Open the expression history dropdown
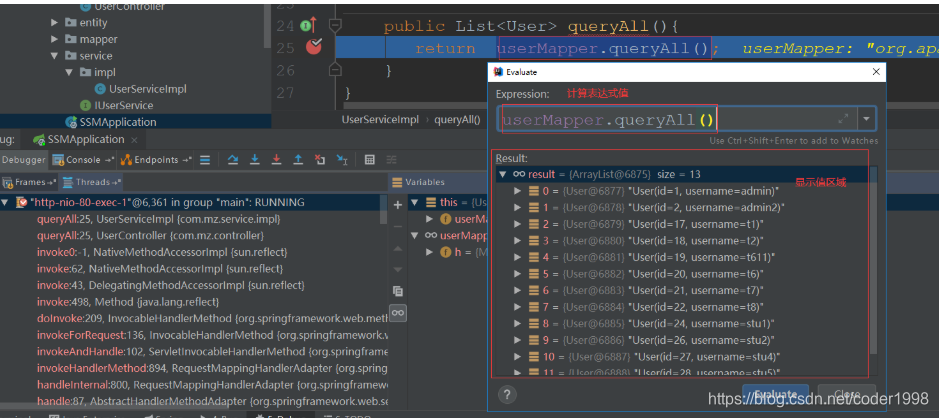 (x=866, y=119)
